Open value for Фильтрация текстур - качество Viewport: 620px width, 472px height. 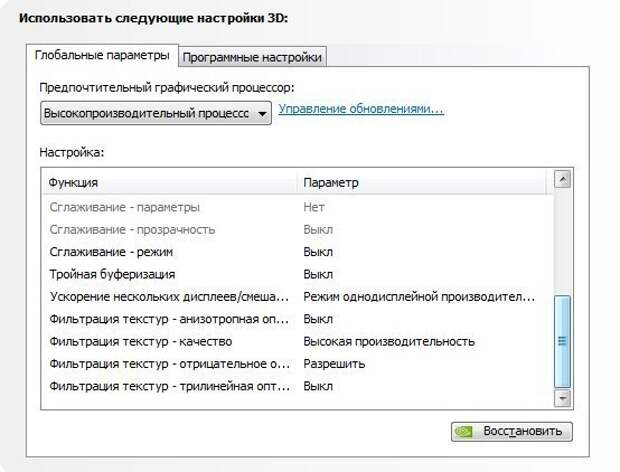click(389, 341)
